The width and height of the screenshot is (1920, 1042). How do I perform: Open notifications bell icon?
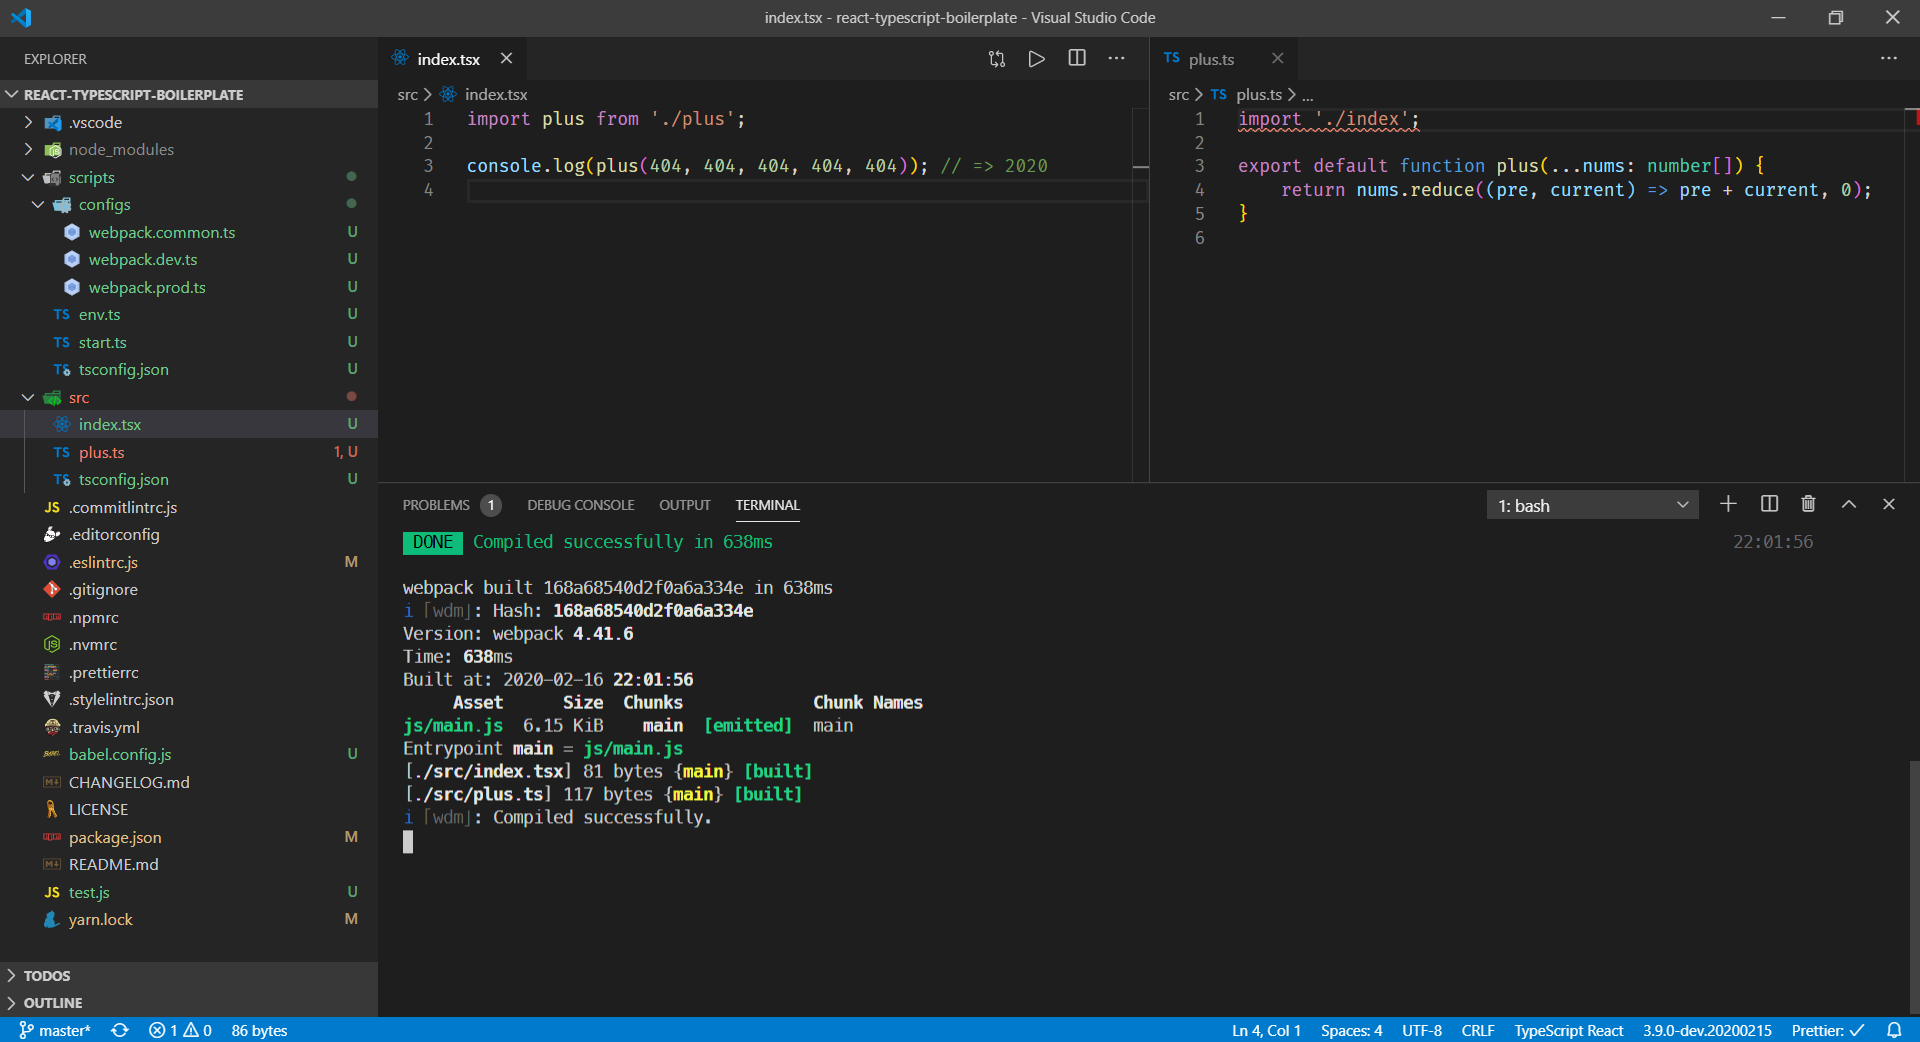[x=1894, y=1030]
